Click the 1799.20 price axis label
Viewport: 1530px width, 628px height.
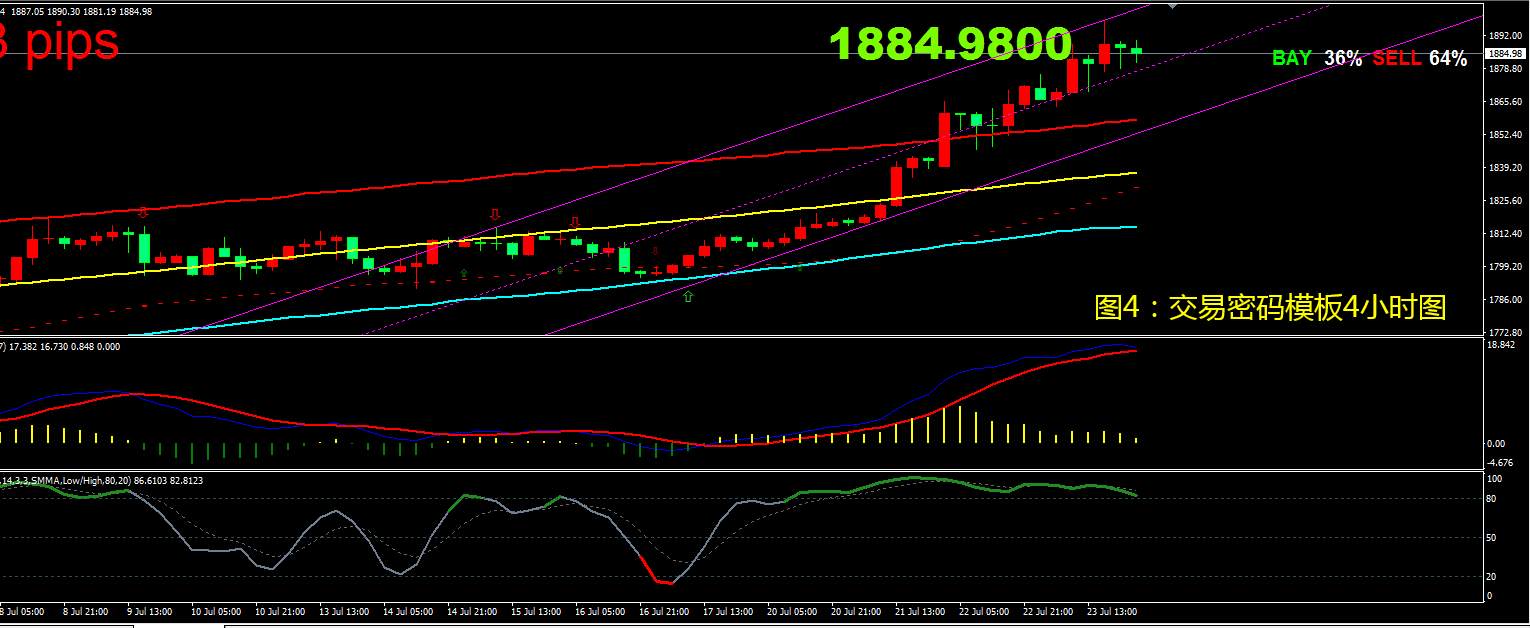[1505, 267]
